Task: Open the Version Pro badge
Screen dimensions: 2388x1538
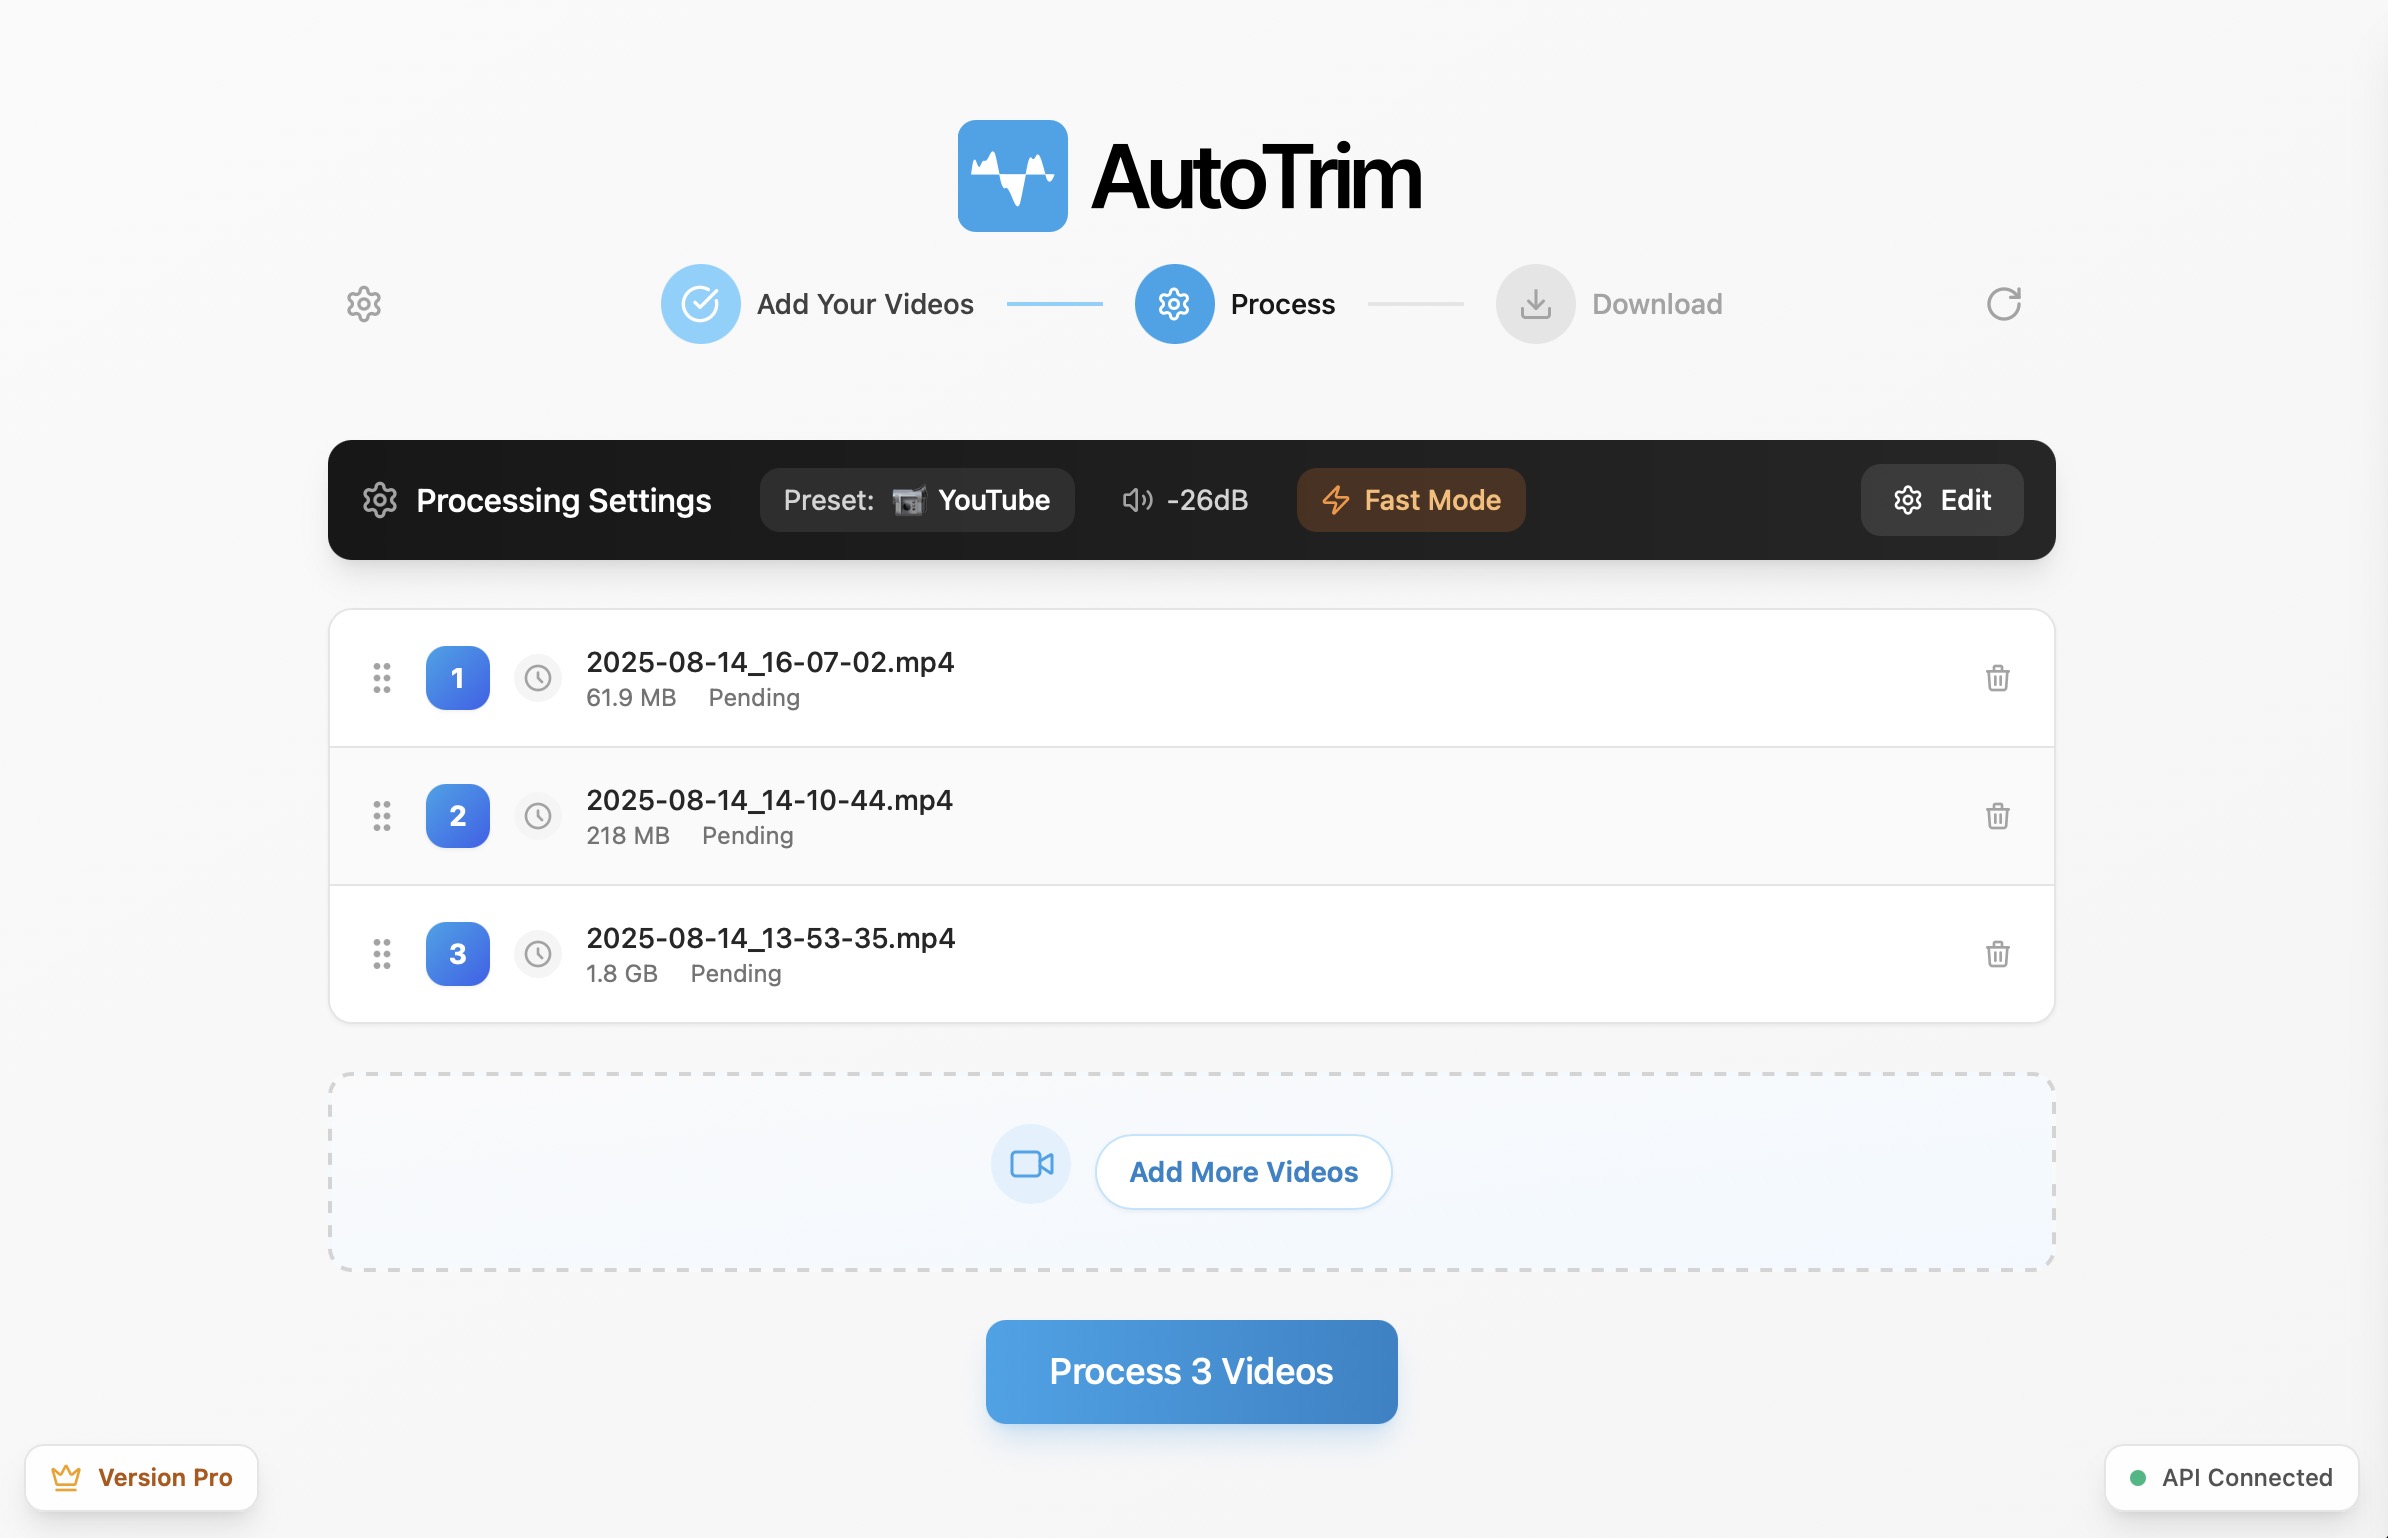Action: click(141, 1478)
